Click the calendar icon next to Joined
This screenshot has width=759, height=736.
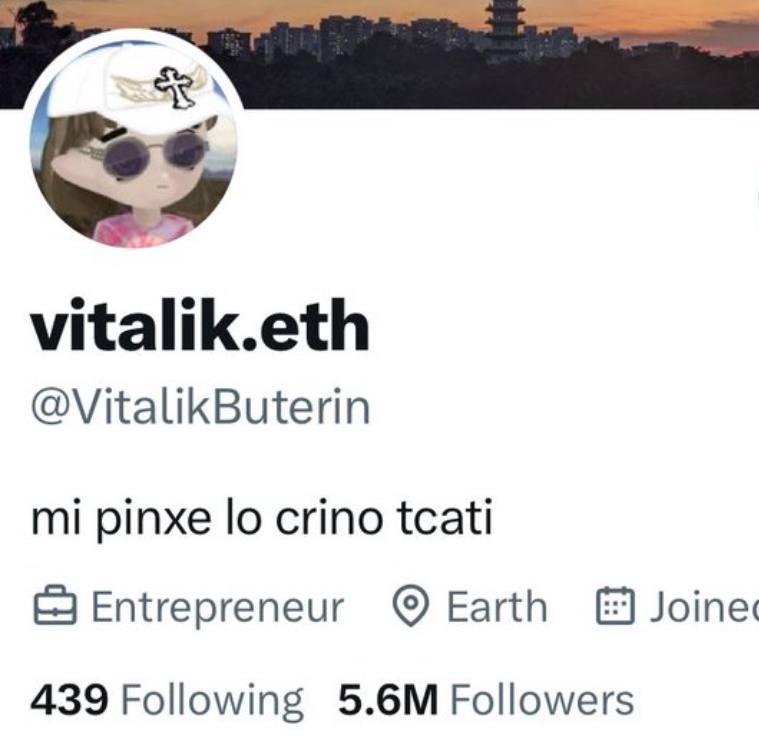(x=614, y=605)
